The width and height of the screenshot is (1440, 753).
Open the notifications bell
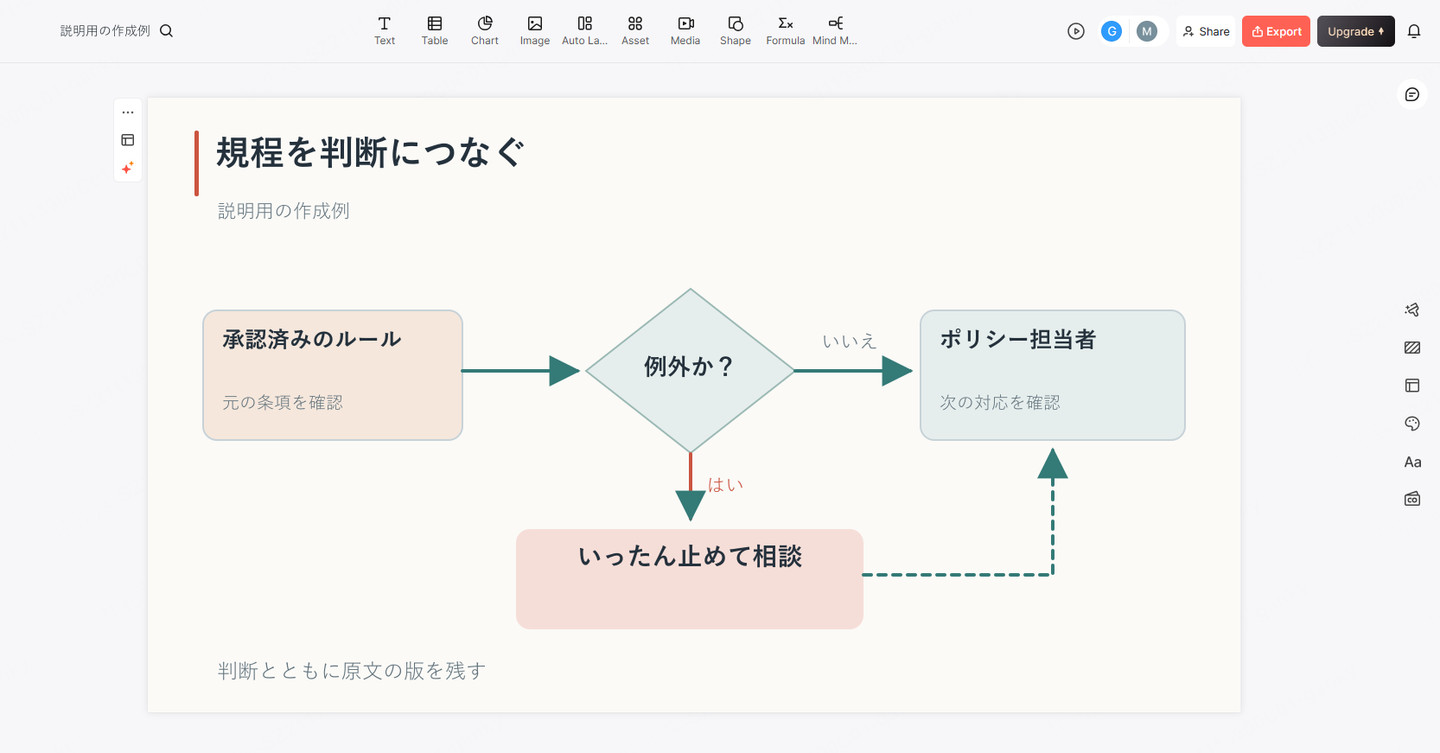1414,31
